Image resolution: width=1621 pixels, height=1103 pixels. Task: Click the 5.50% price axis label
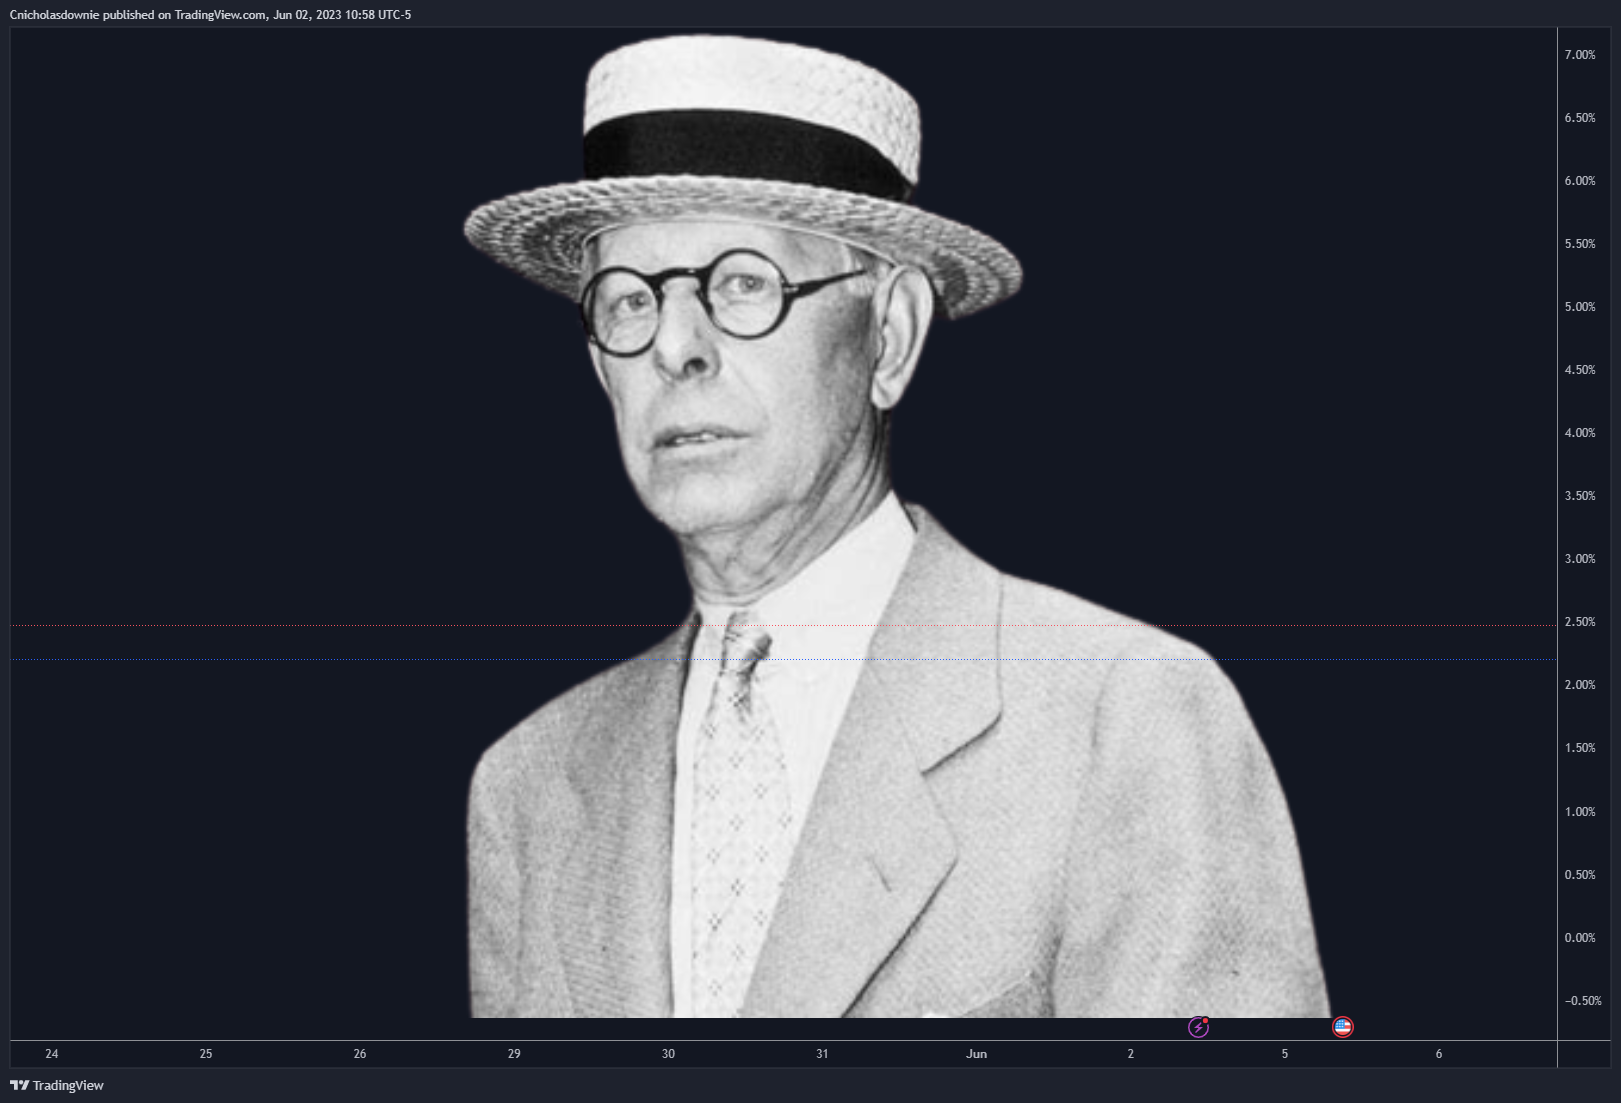[1580, 244]
